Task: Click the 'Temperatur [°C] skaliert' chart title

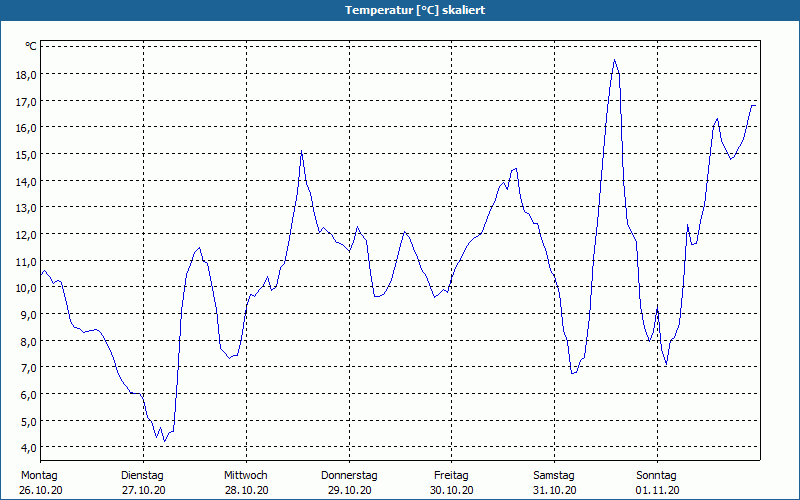Action: click(x=415, y=10)
